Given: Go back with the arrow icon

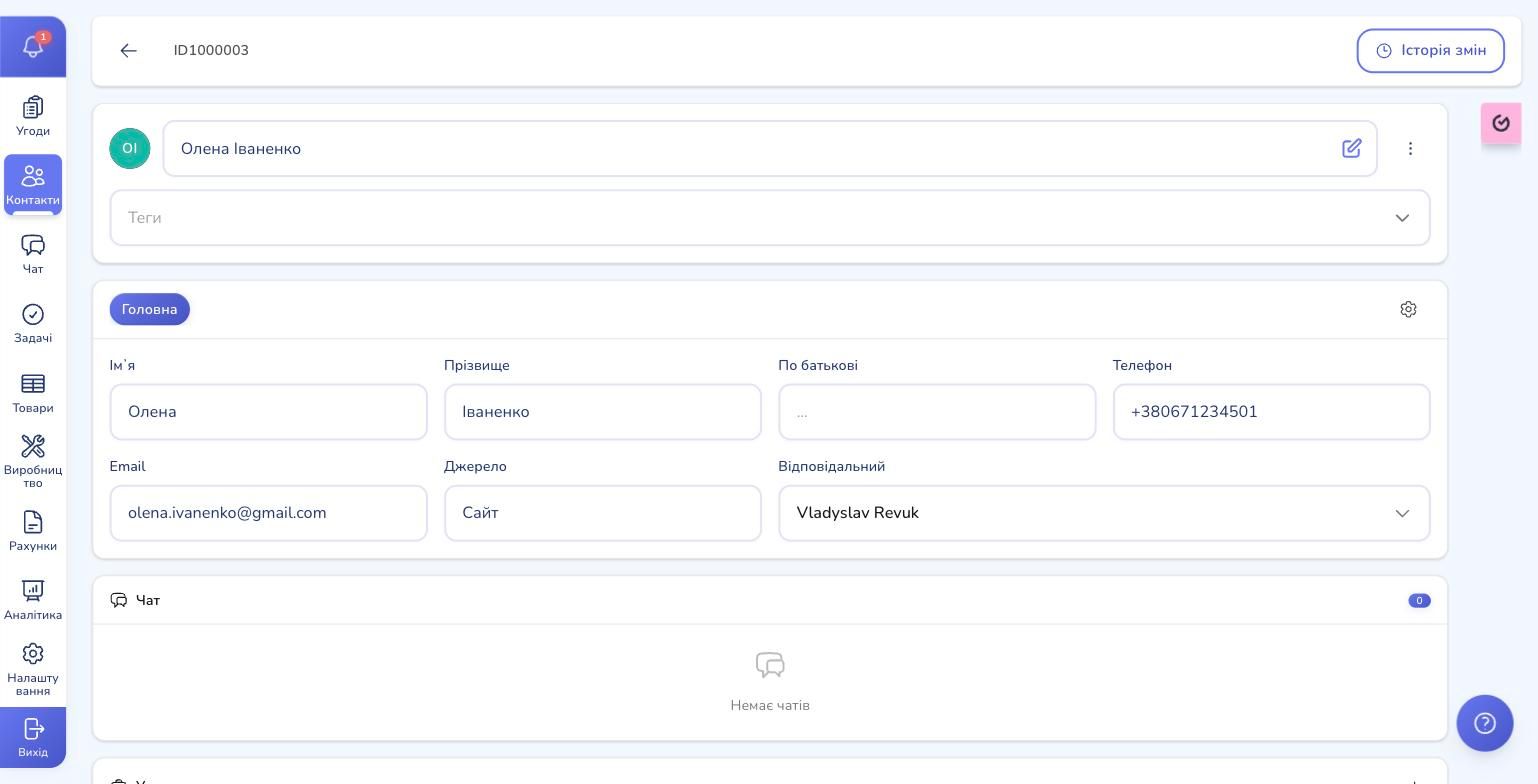Looking at the screenshot, I should pyautogui.click(x=128, y=50).
